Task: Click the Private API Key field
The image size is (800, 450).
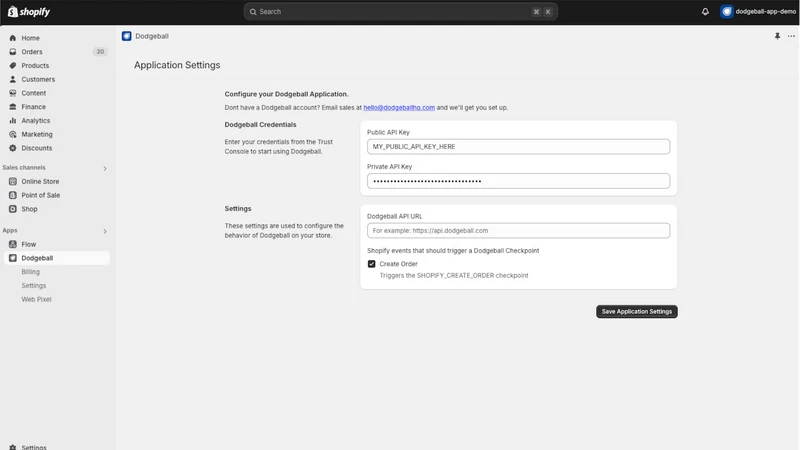Action: 518,181
